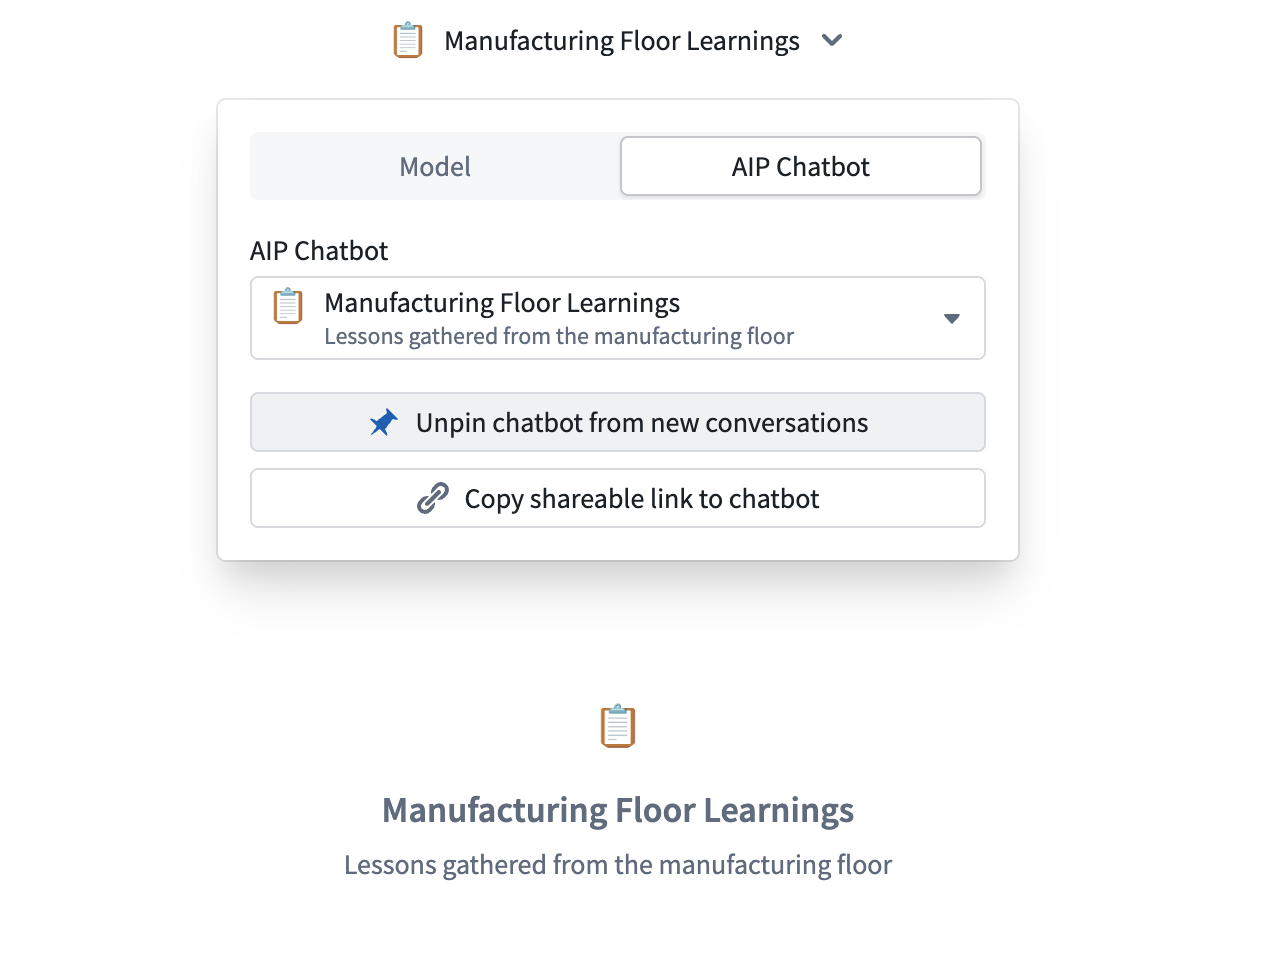Select the chatbot description text field
The height and width of the screenshot is (968, 1262).
coord(557,336)
